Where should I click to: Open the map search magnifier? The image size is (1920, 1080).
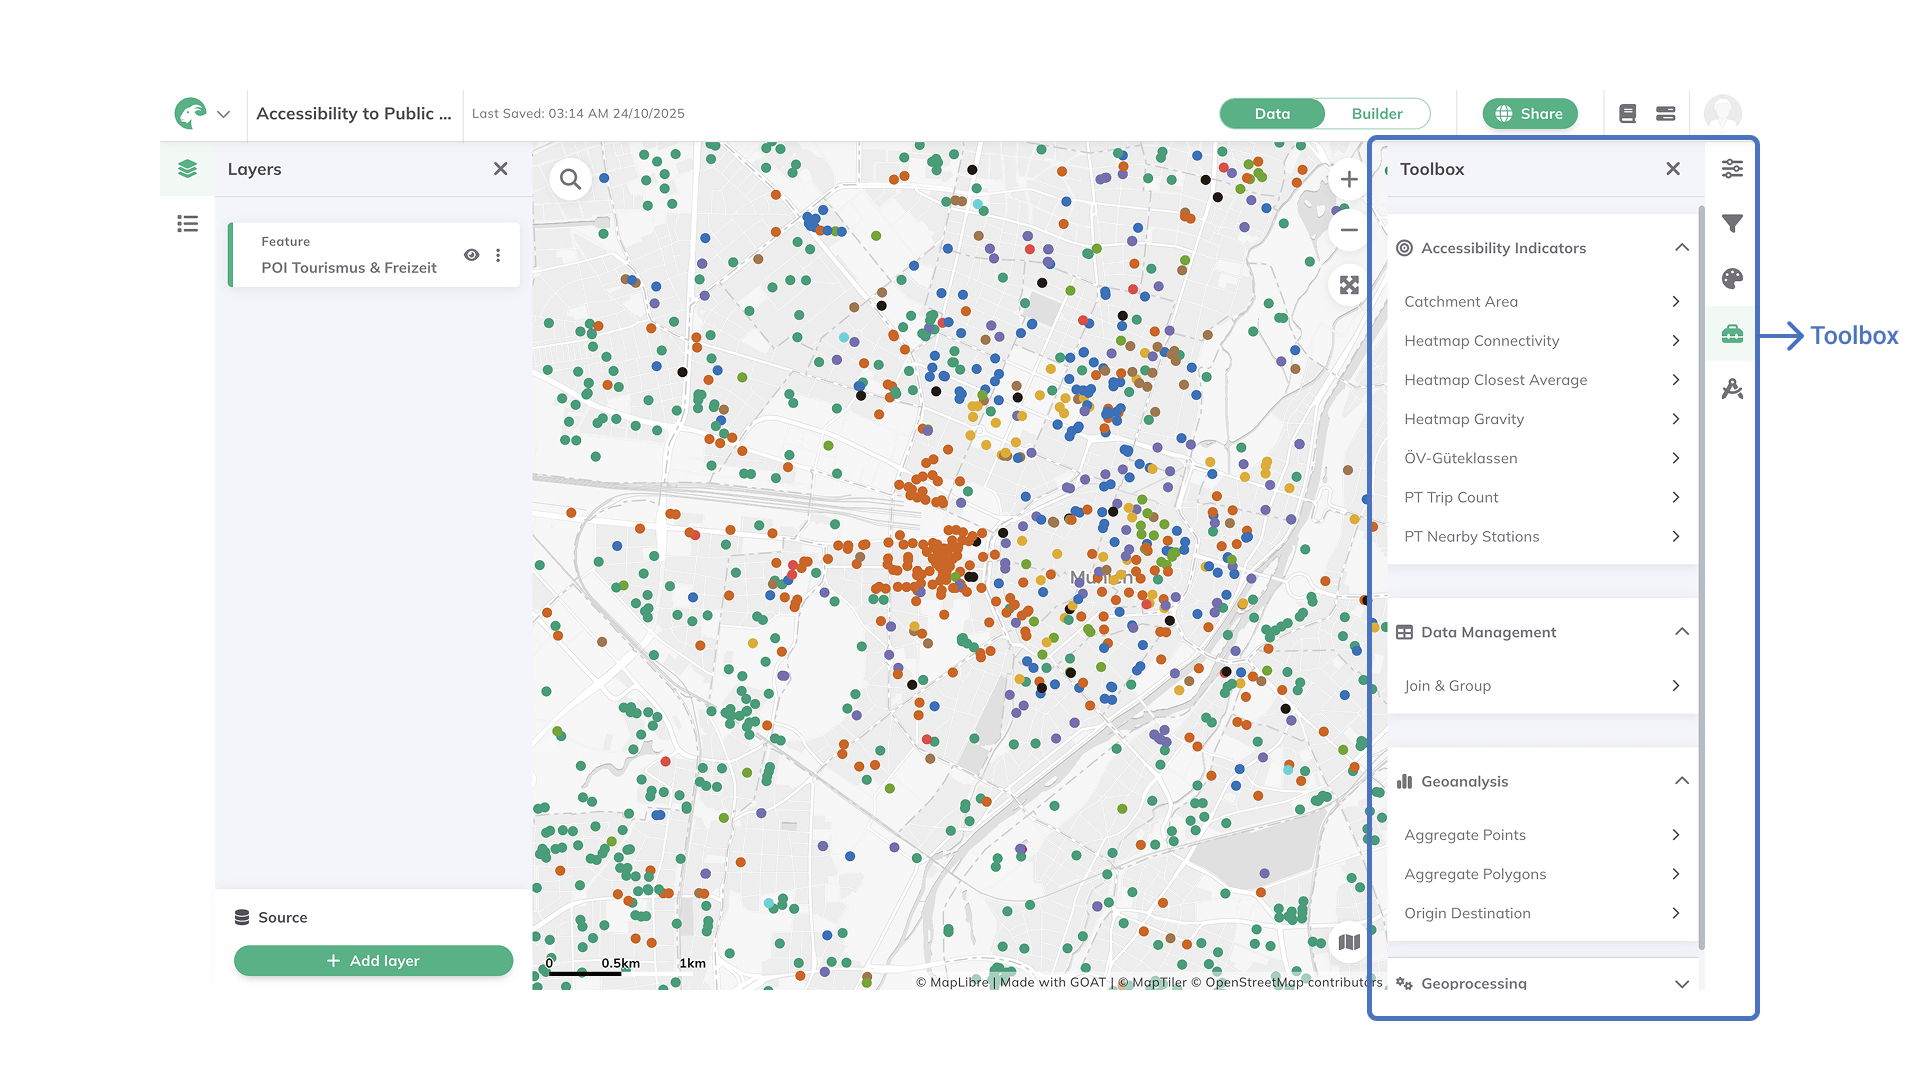pyautogui.click(x=570, y=179)
